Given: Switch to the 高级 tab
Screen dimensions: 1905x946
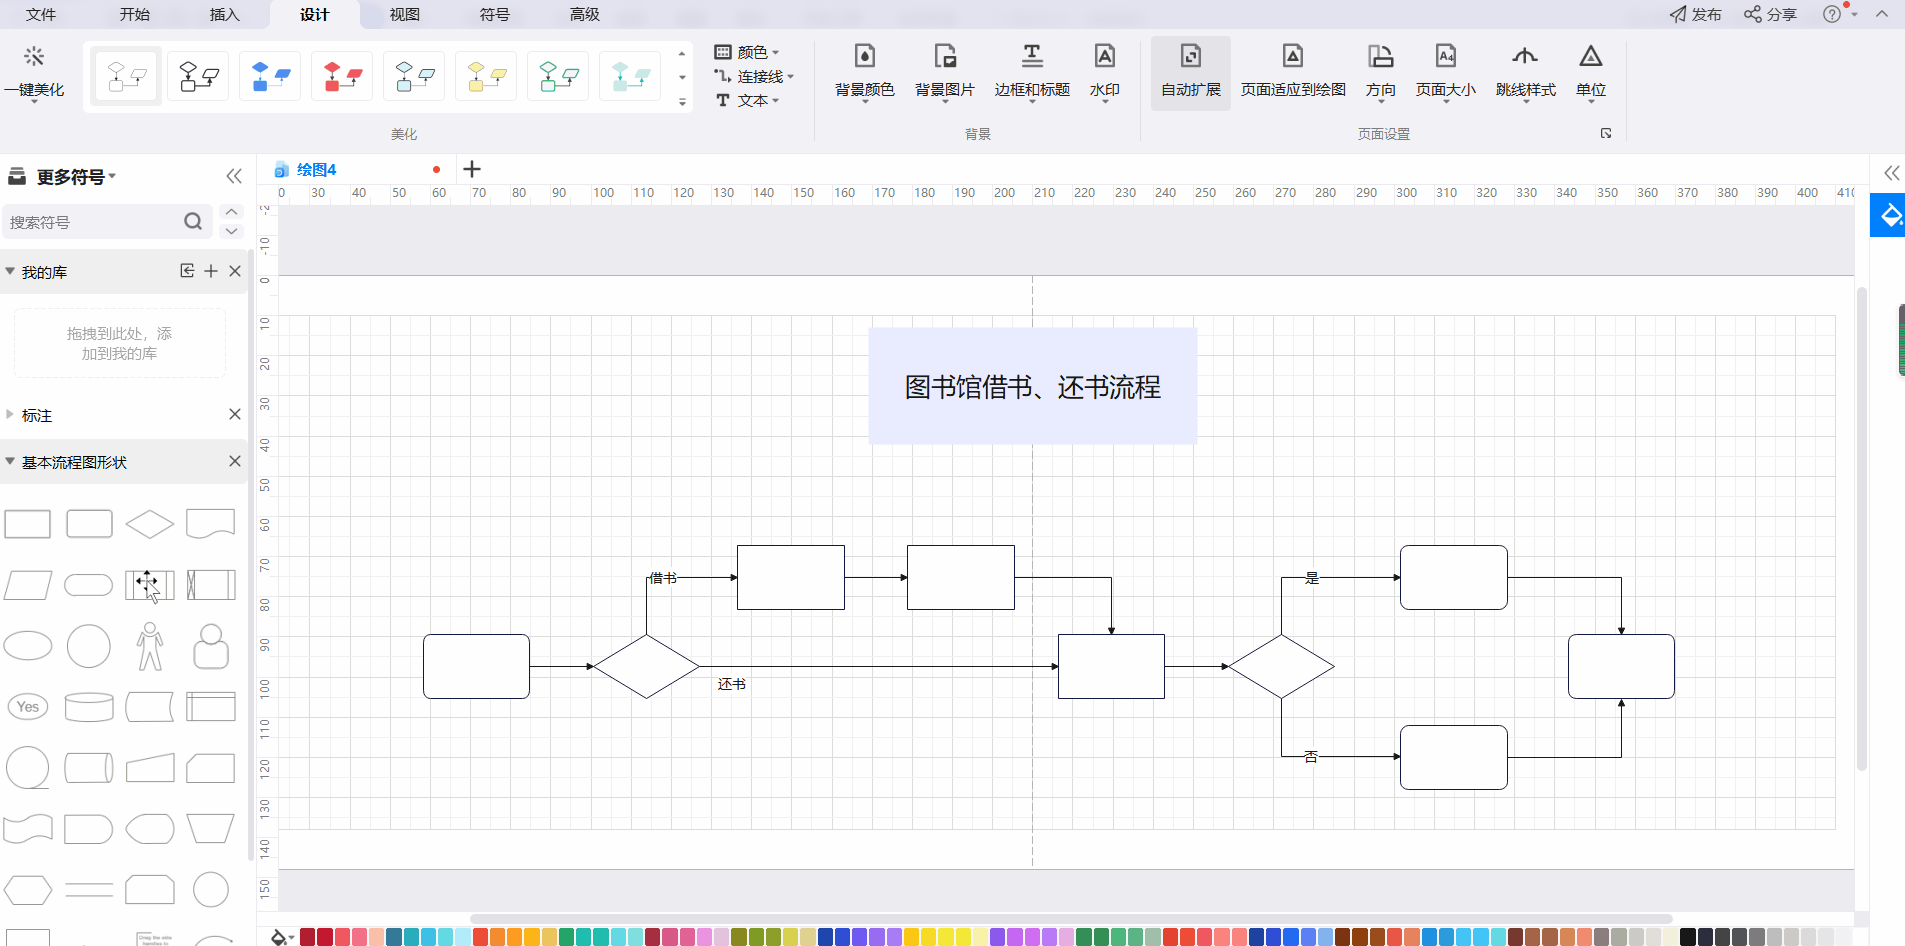Looking at the screenshot, I should coord(585,14).
